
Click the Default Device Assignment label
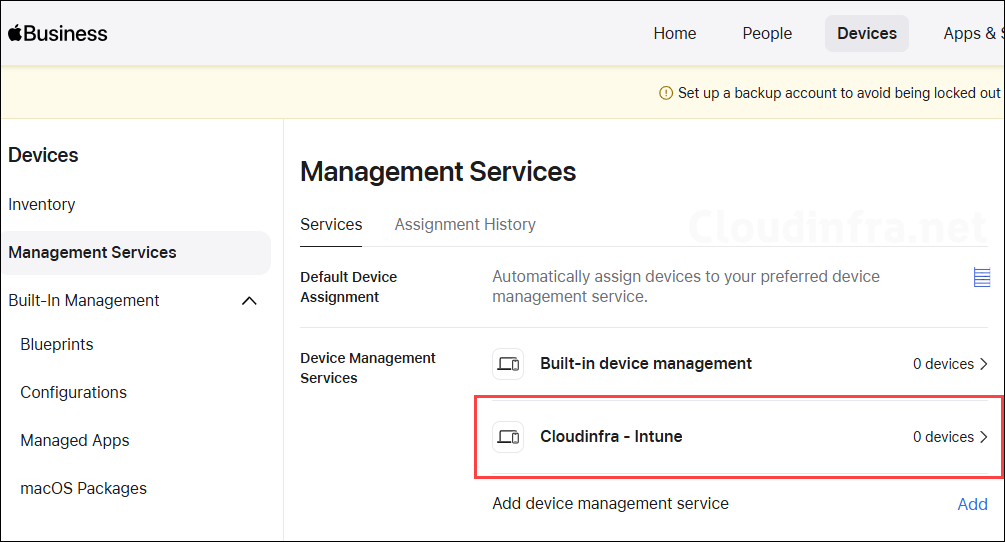349,287
